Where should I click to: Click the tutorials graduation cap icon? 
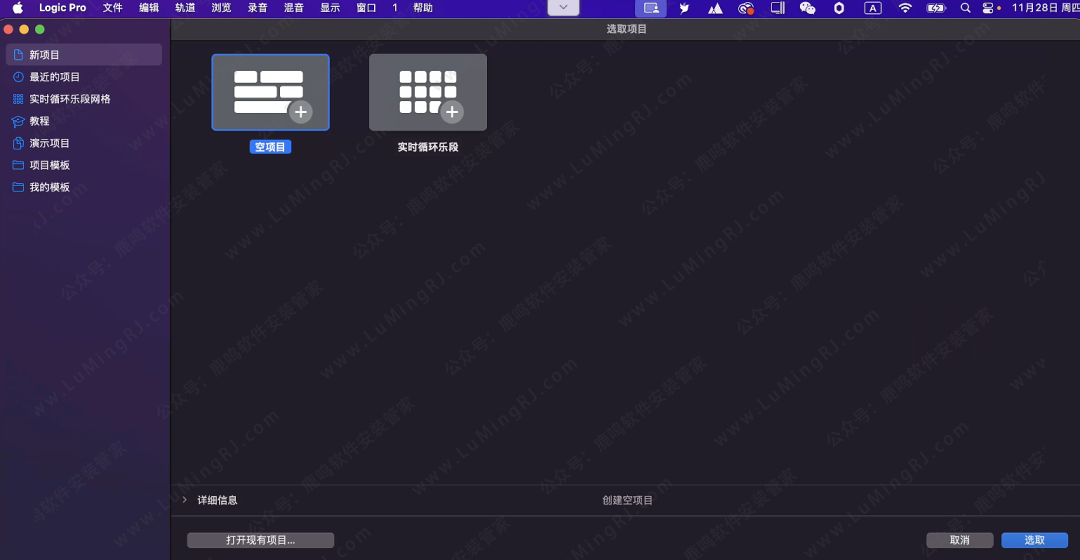(18, 121)
